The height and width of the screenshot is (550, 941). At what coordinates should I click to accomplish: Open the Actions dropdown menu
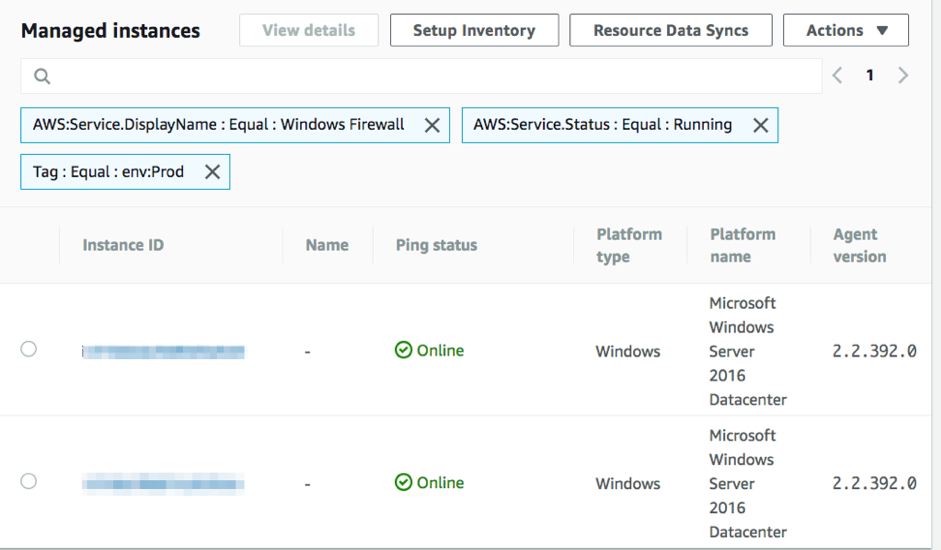click(846, 31)
